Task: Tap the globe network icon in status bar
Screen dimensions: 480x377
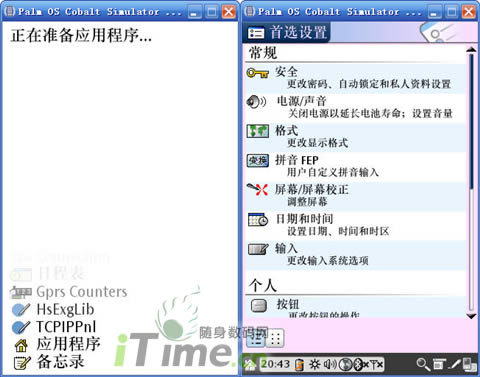Action: pyautogui.click(x=346, y=364)
